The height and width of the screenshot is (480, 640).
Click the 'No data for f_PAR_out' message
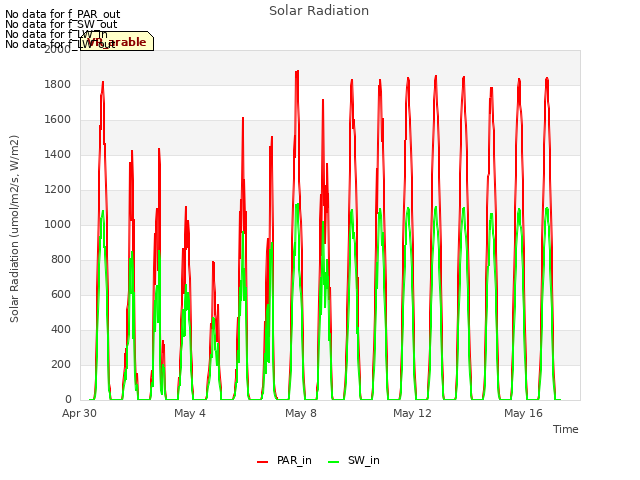(x=62, y=14)
